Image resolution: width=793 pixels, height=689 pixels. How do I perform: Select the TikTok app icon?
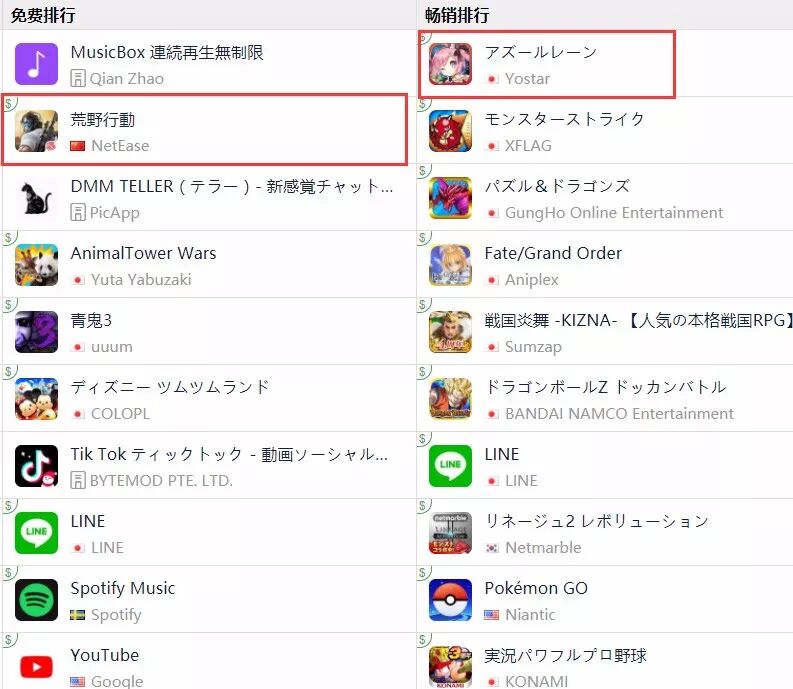[36, 466]
